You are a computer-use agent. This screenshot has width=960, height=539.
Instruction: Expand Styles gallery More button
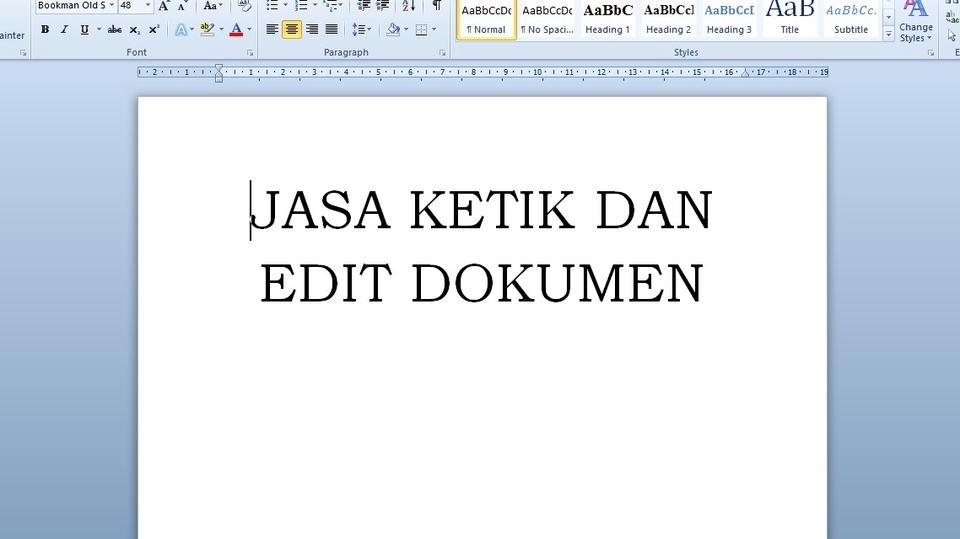pyautogui.click(x=888, y=34)
